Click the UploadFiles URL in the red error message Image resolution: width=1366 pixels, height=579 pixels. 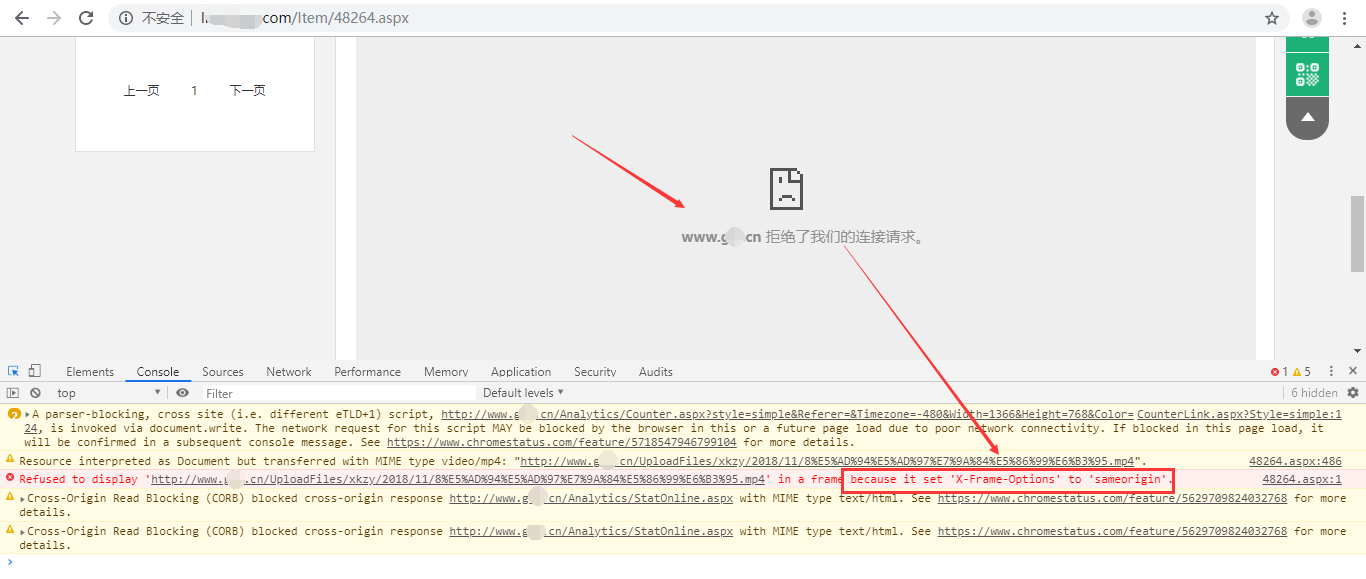(457, 480)
